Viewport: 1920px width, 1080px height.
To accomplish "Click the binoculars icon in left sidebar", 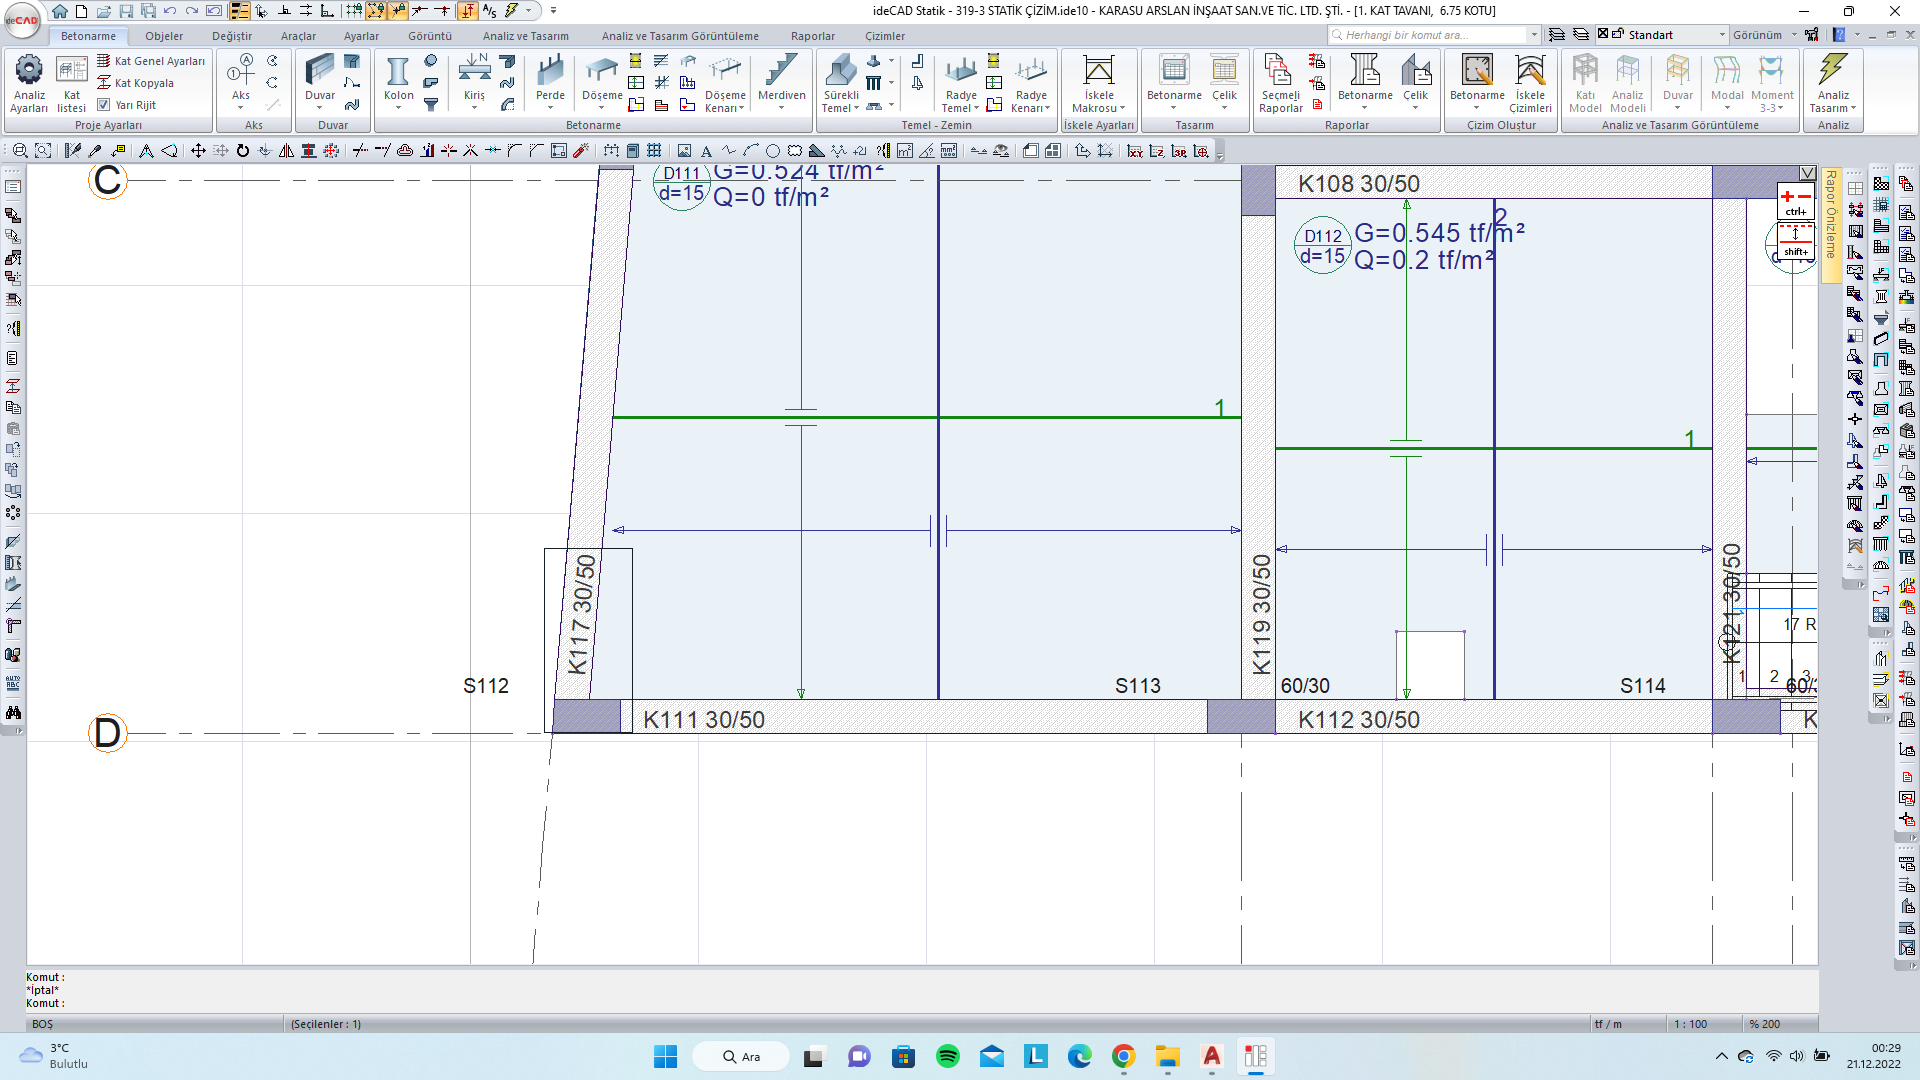I will 13,713.
